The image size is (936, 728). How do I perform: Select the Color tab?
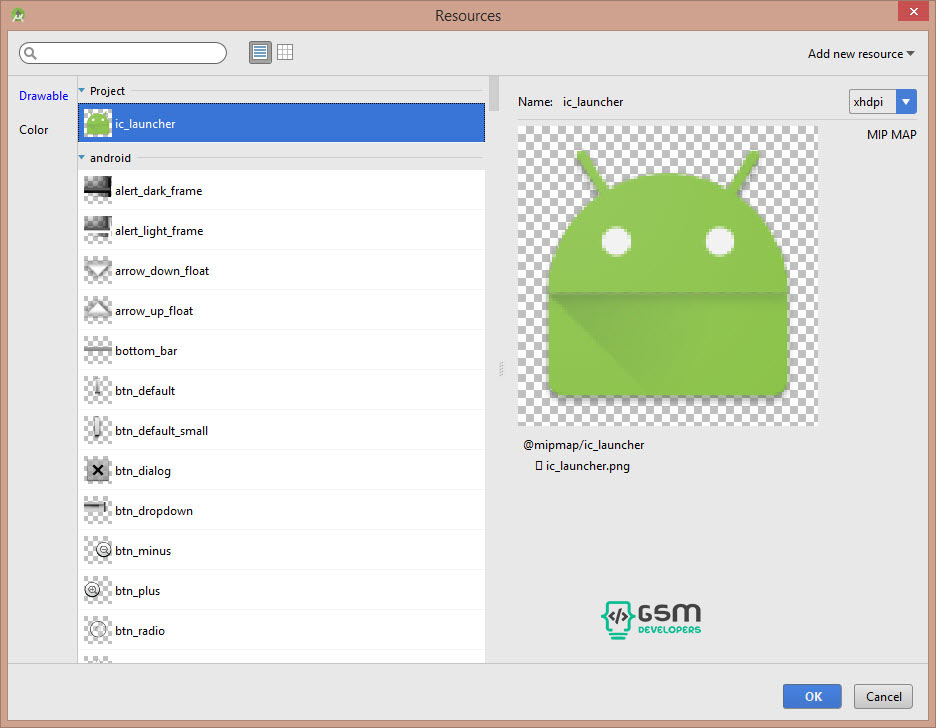coord(33,129)
